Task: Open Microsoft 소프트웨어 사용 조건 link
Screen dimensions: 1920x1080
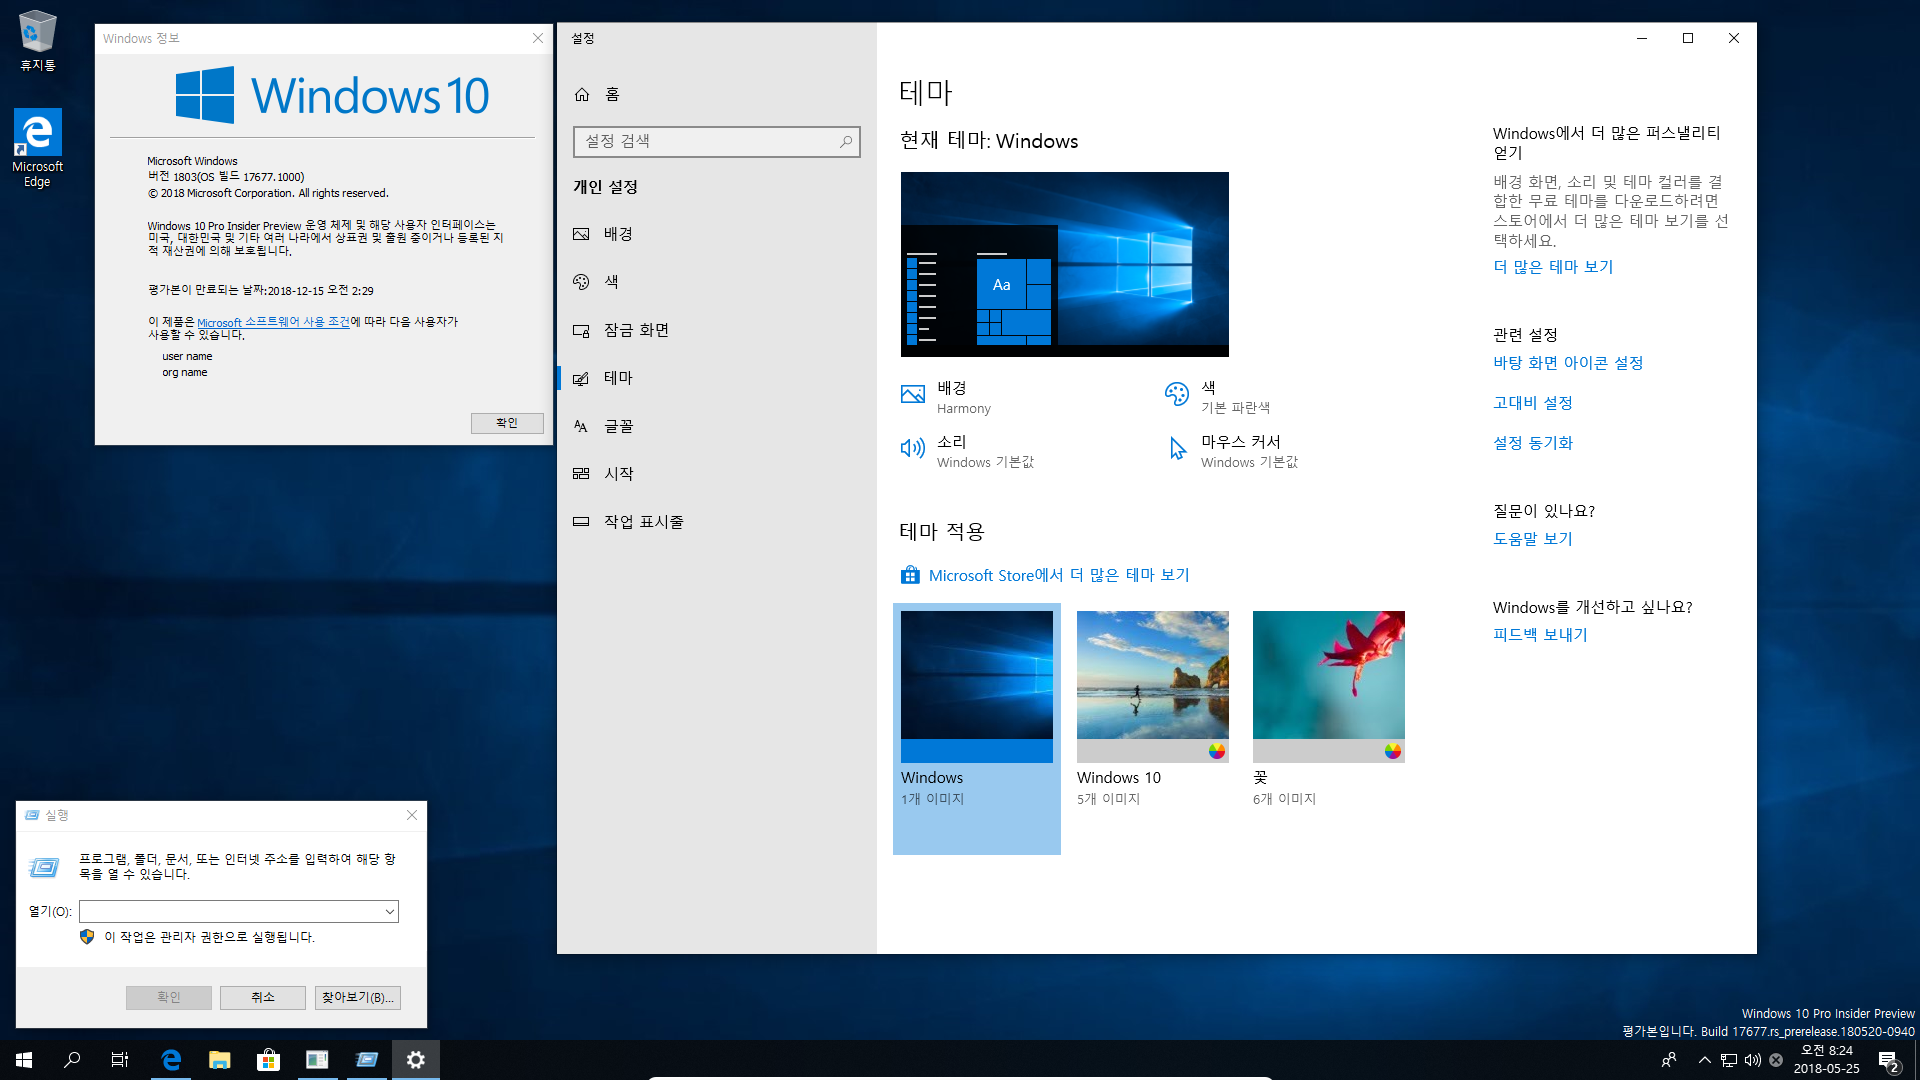Action: click(273, 322)
